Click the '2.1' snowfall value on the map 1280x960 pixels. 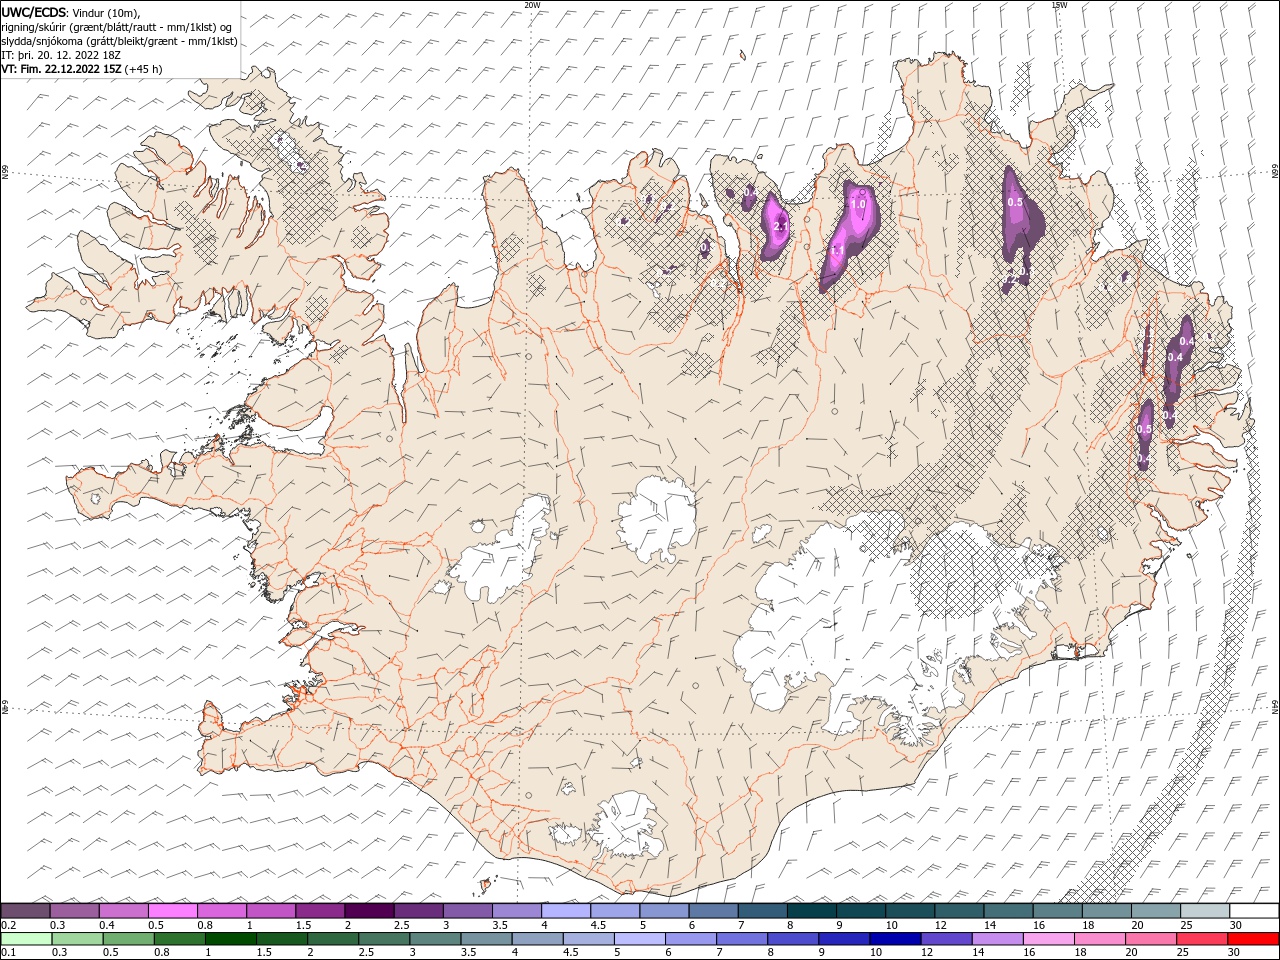coord(781,226)
